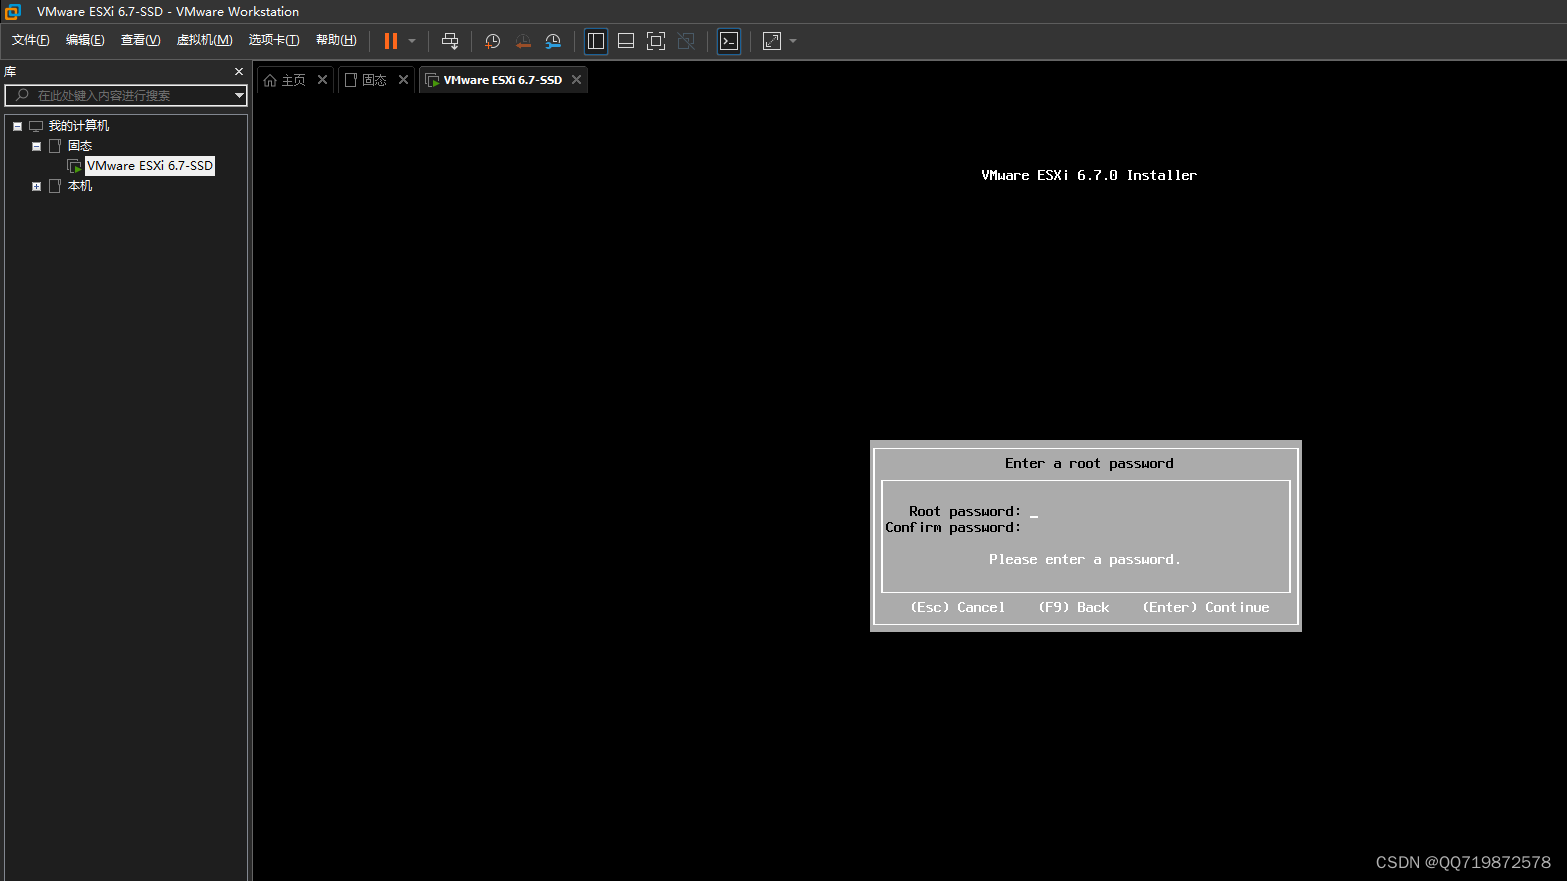Open the 编辑(E) menu
Screen dimensions: 1567x881
pyautogui.click(x=85, y=40)
